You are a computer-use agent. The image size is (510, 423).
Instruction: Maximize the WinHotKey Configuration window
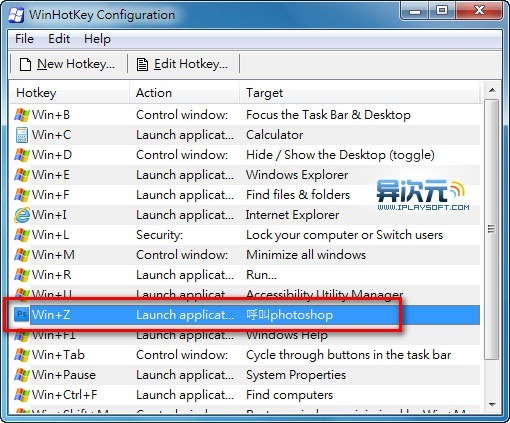pos(442,10)
